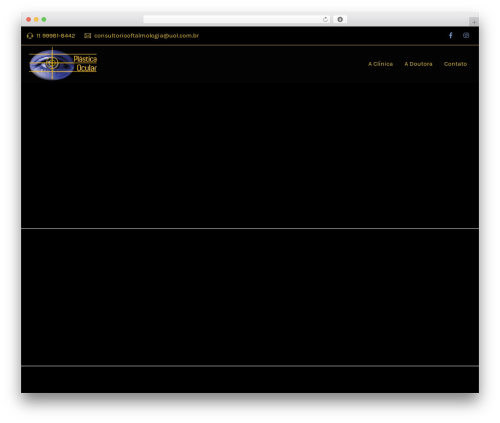Open a new tab with plus button

click(474, 22)
